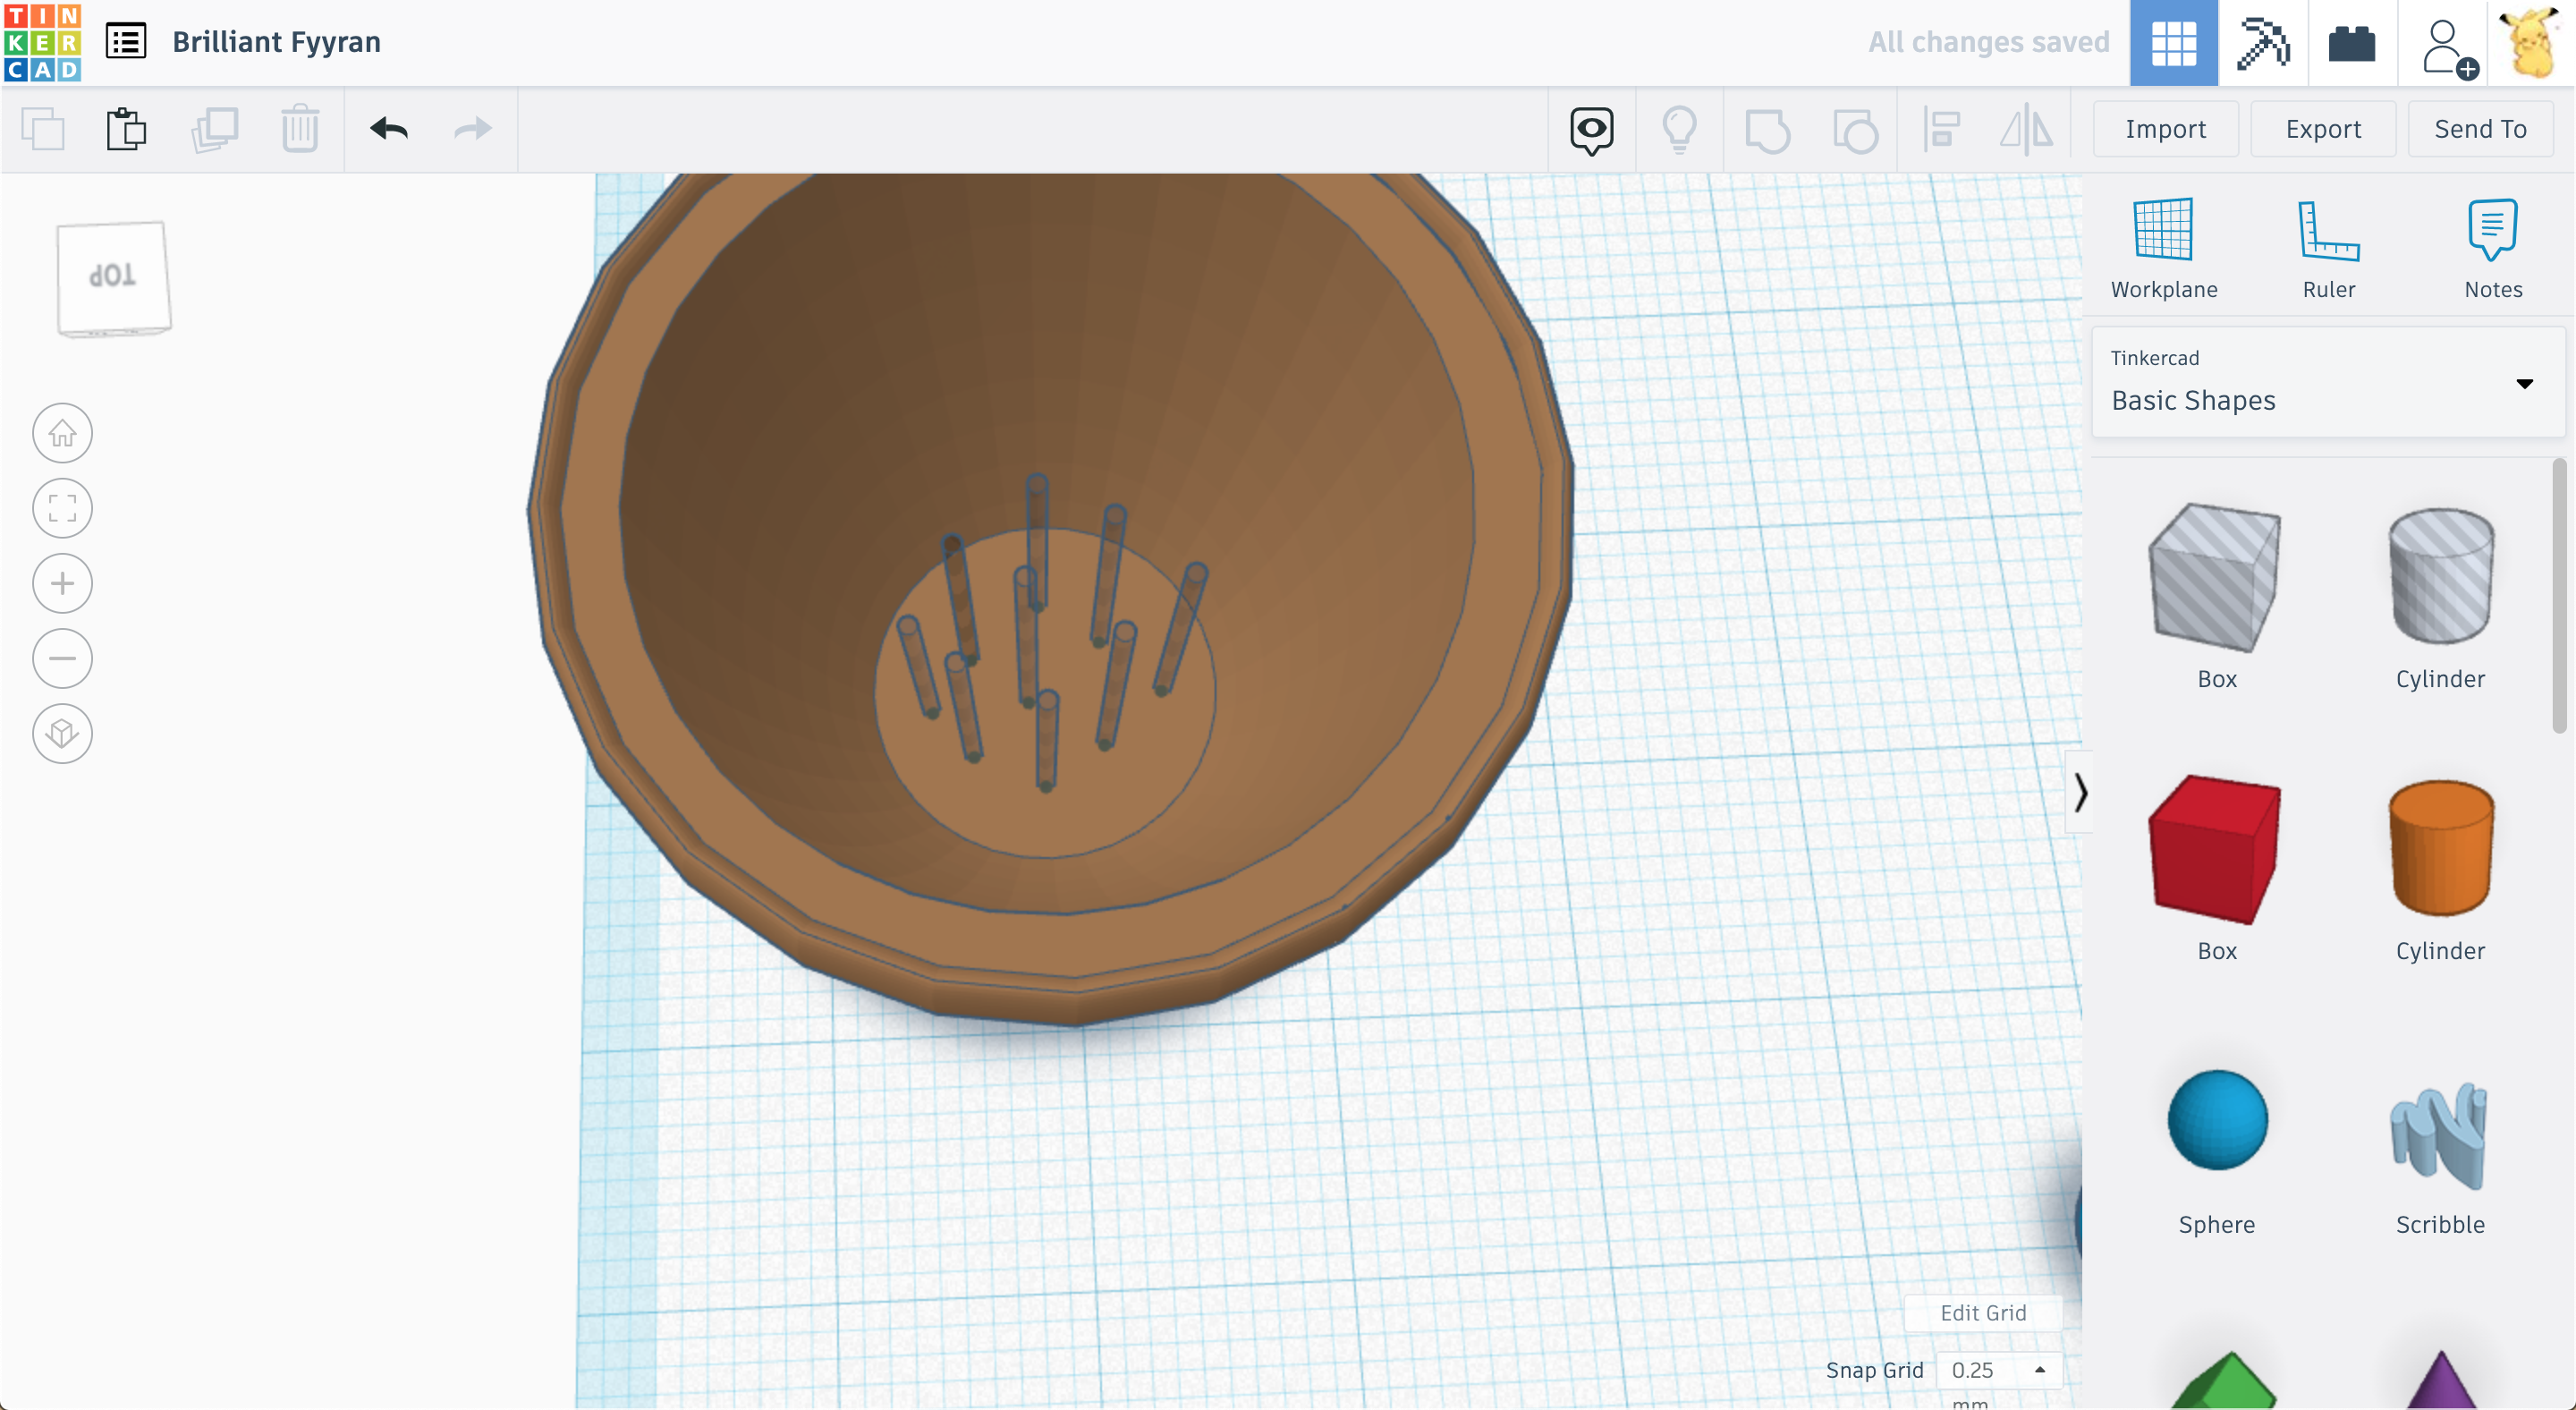The width and height of the screenshot is (2576, 1410).
Task: Click the Export button
Action: click(x=2322, y=129)
